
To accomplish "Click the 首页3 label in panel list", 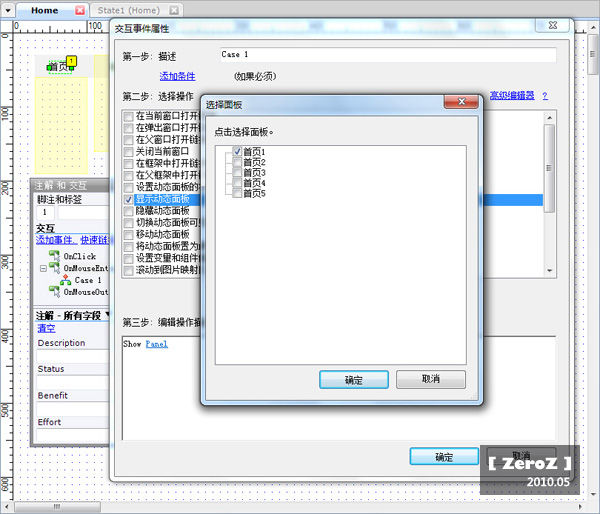I will [254, 173].
